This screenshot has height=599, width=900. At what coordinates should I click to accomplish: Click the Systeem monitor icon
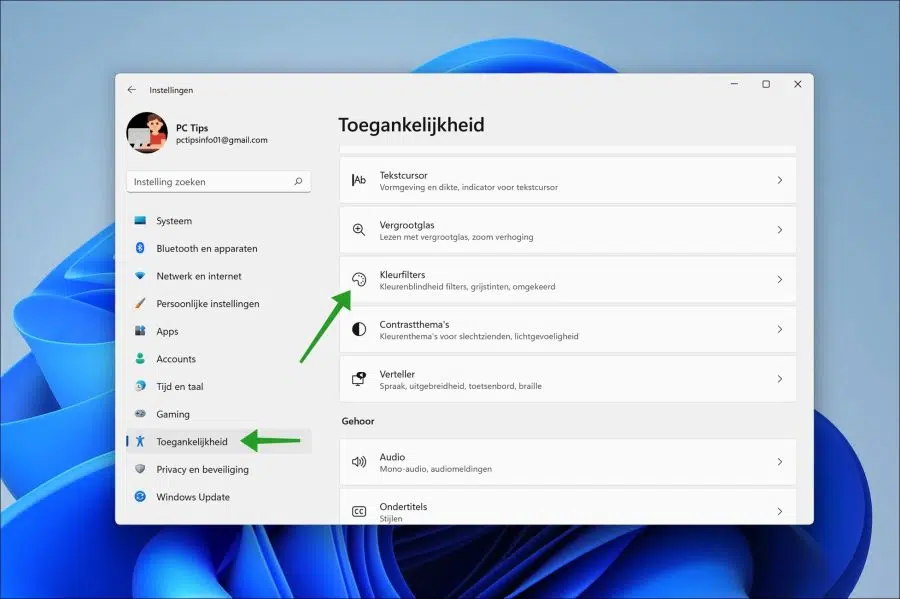[x=140, y=220]
